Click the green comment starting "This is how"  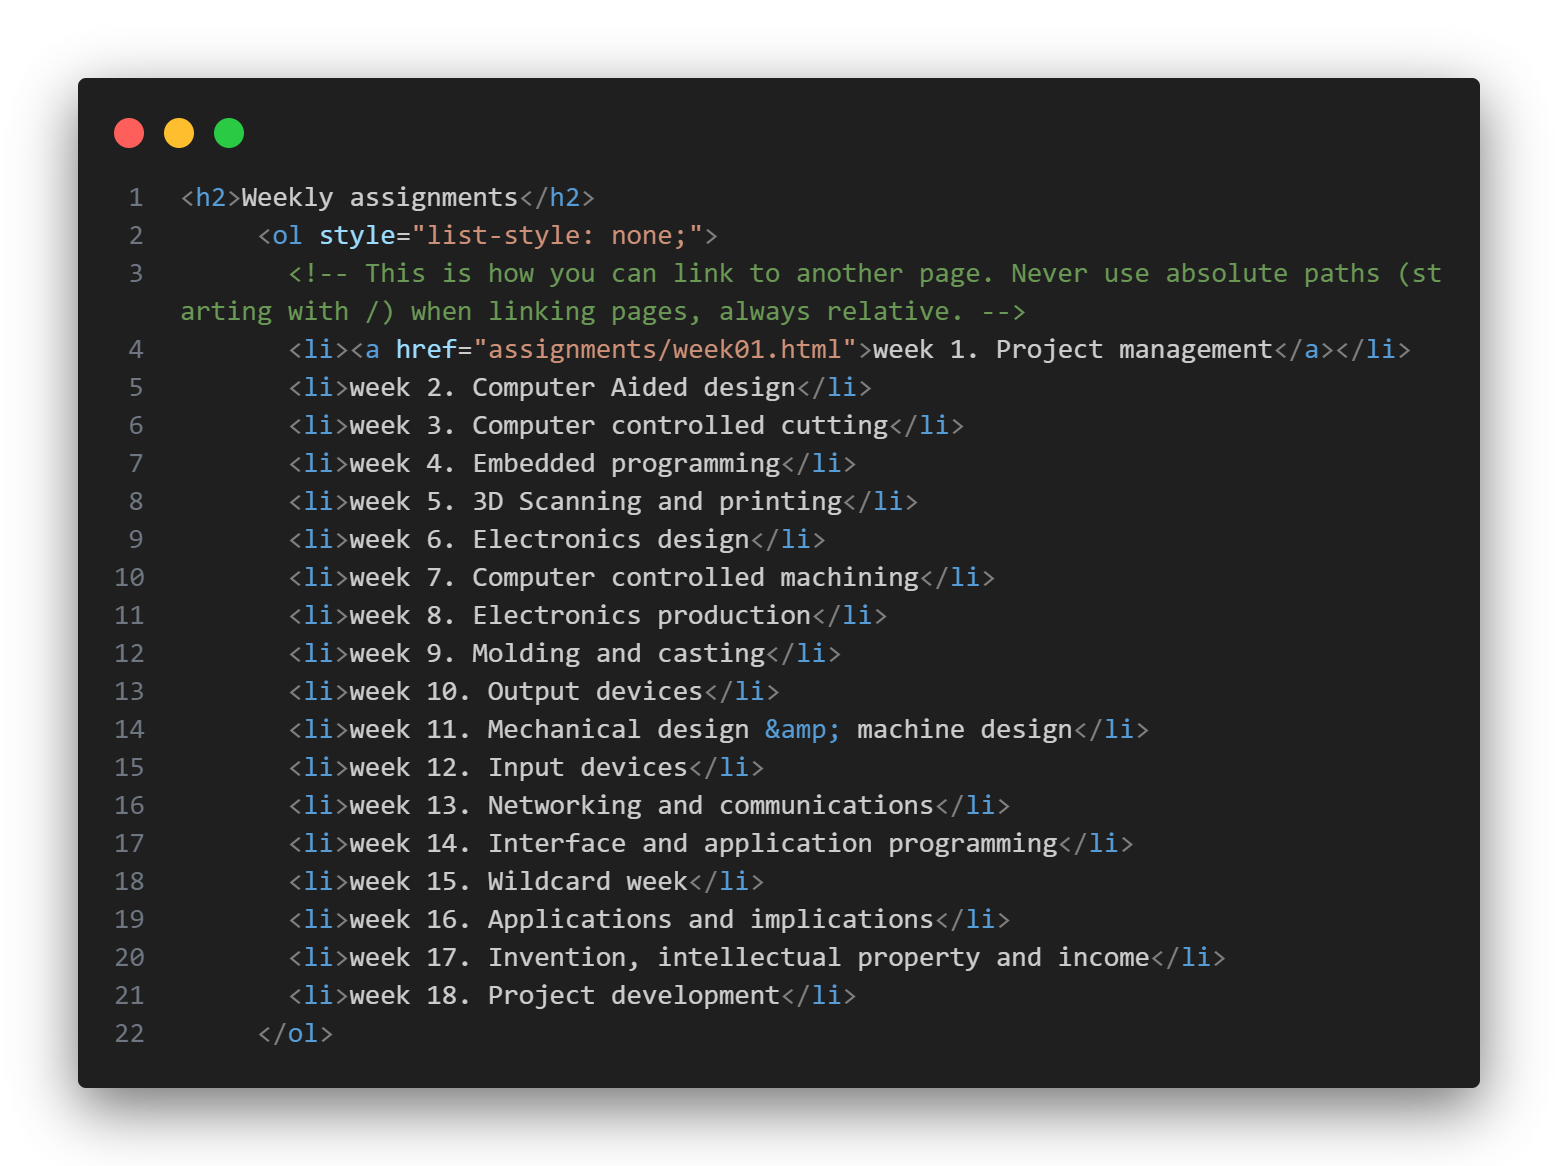(x=678, y=274)
